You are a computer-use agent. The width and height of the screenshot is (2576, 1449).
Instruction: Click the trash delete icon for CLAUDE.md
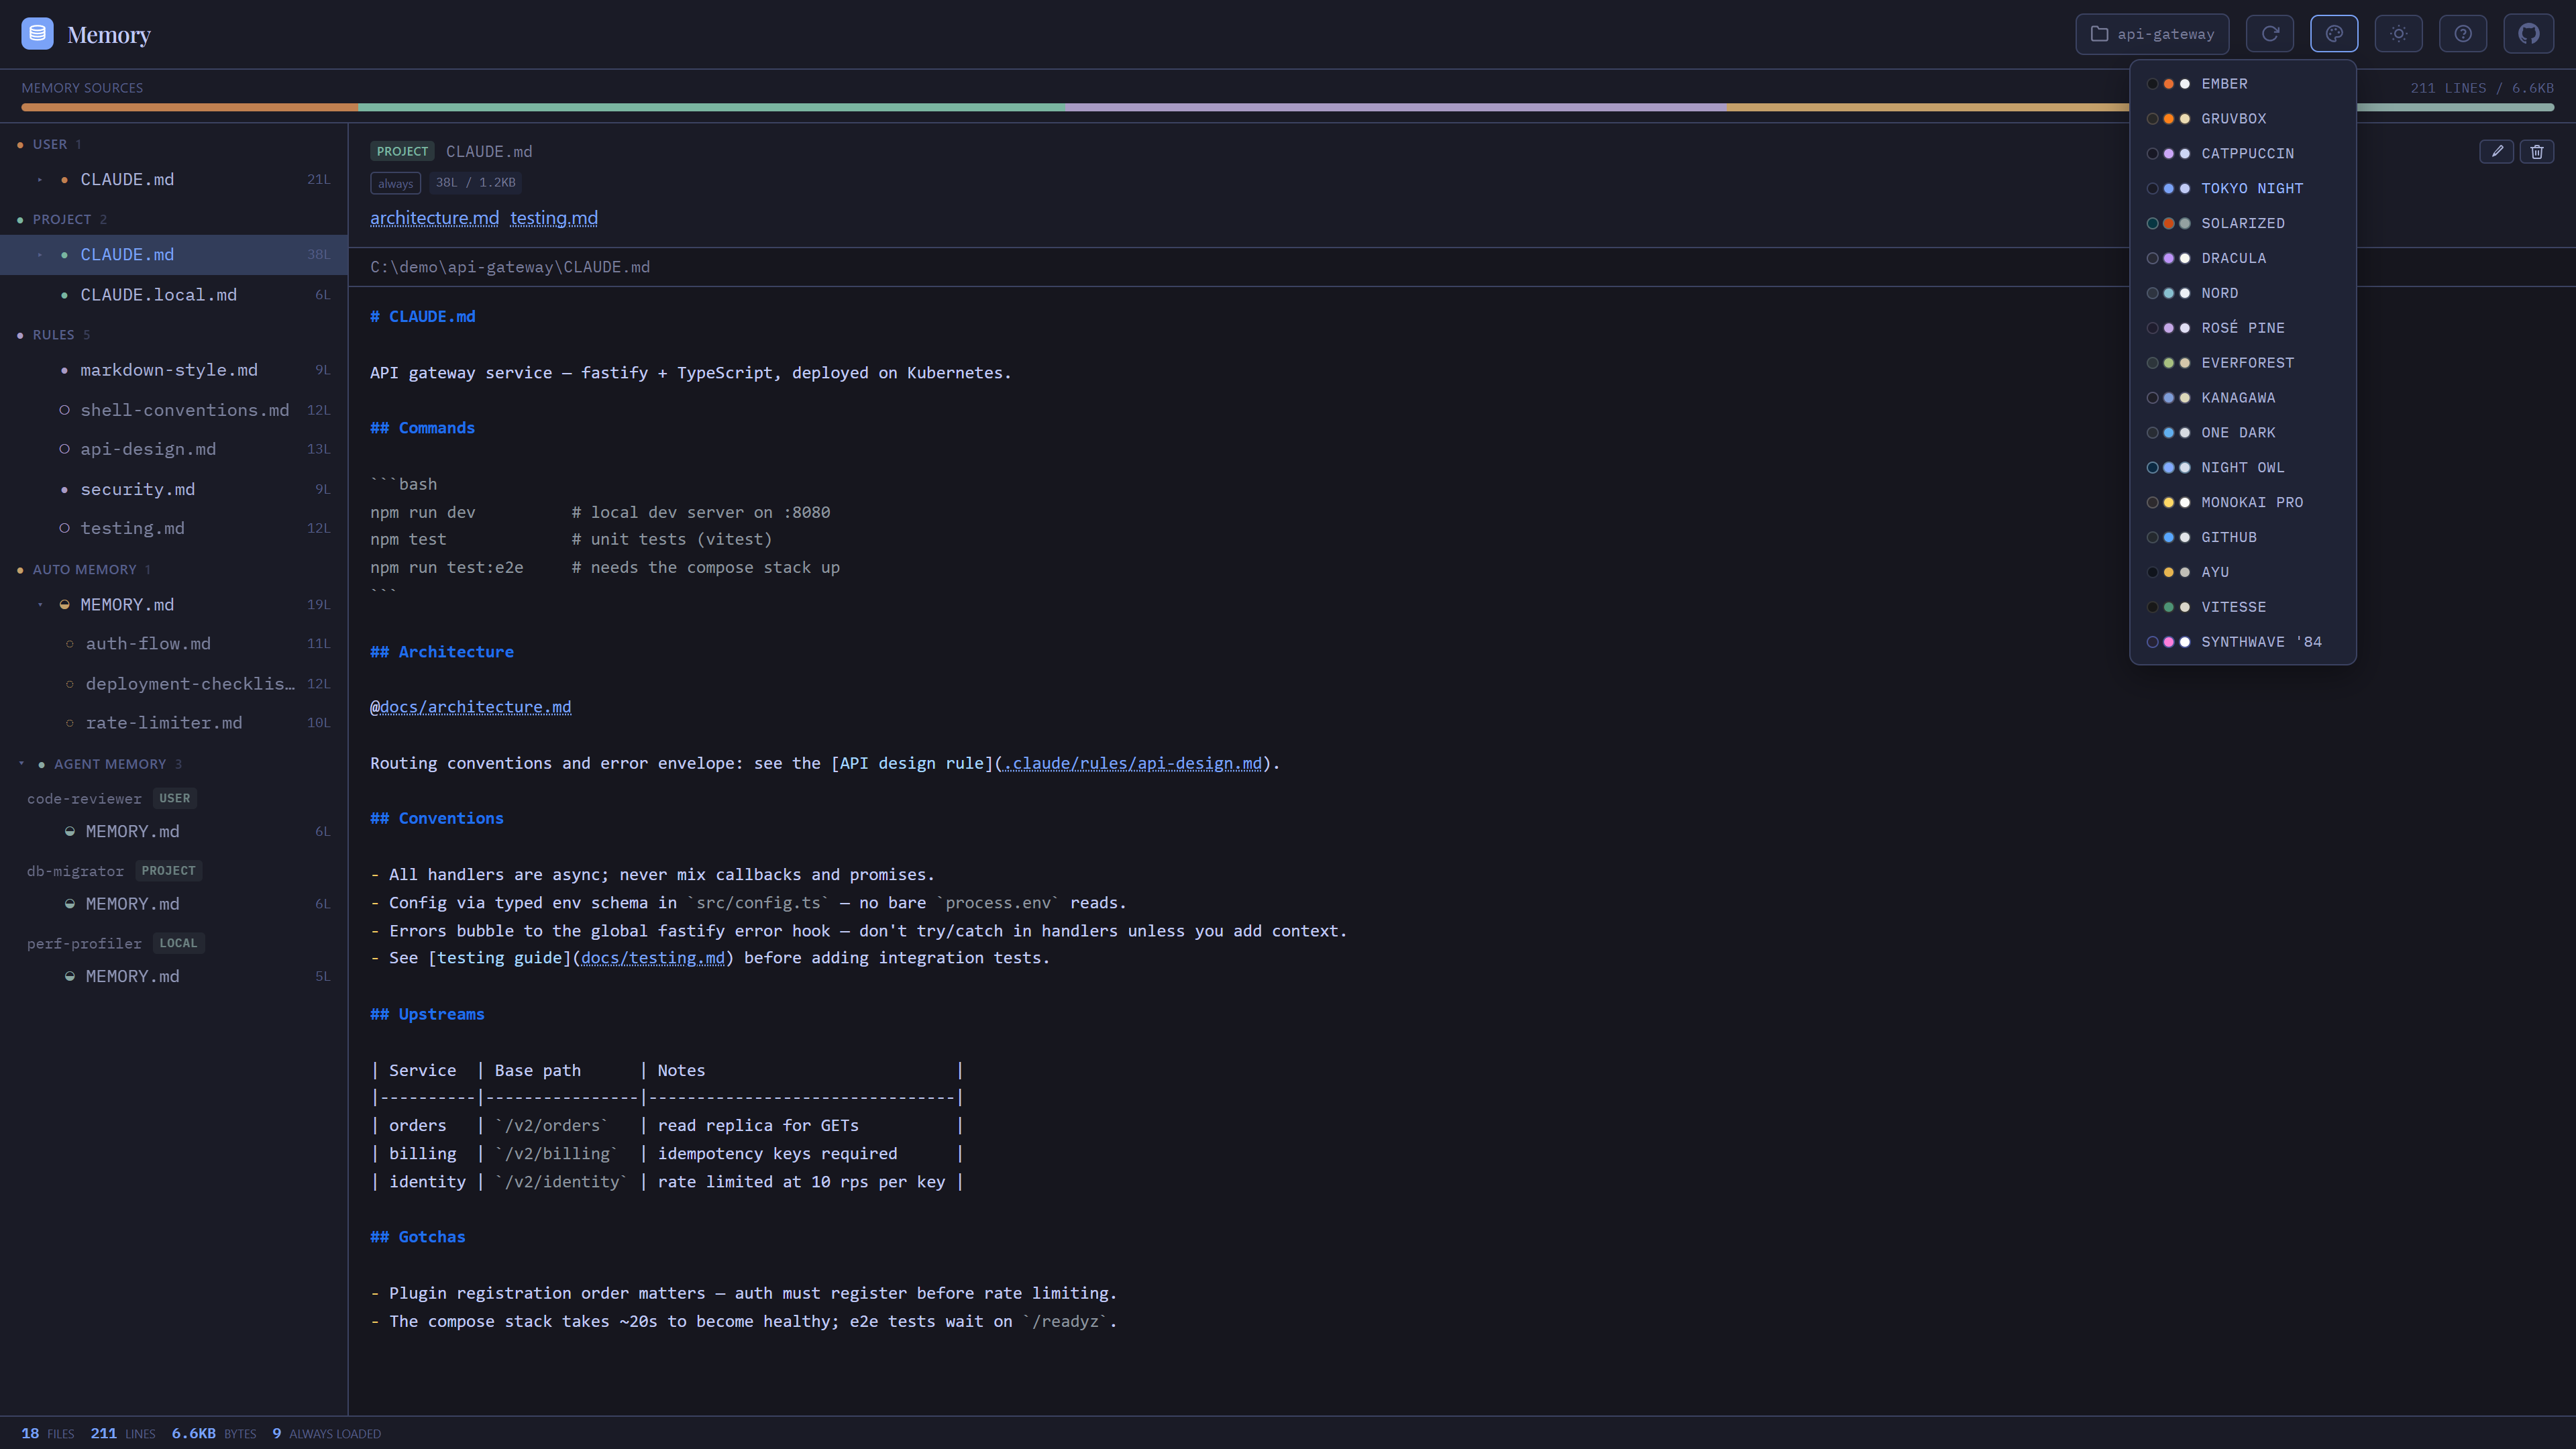point(2537,152)
